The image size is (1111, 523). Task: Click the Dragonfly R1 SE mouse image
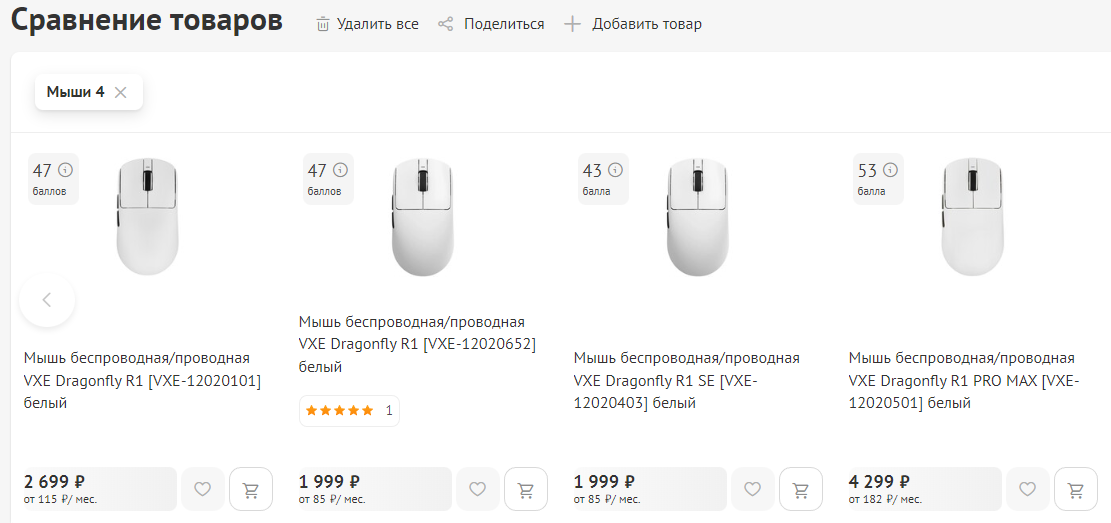[698, 217]
